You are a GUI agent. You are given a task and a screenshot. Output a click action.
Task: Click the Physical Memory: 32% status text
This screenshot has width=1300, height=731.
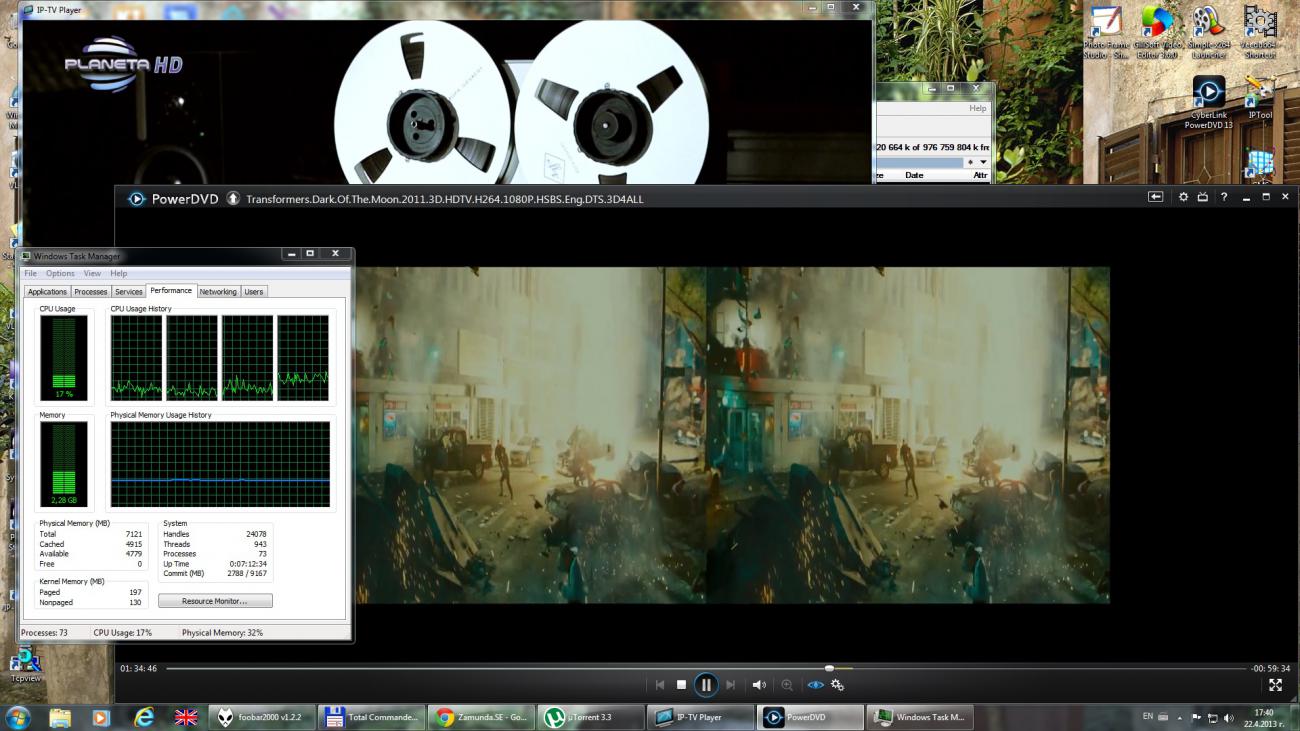click(222, 633)
